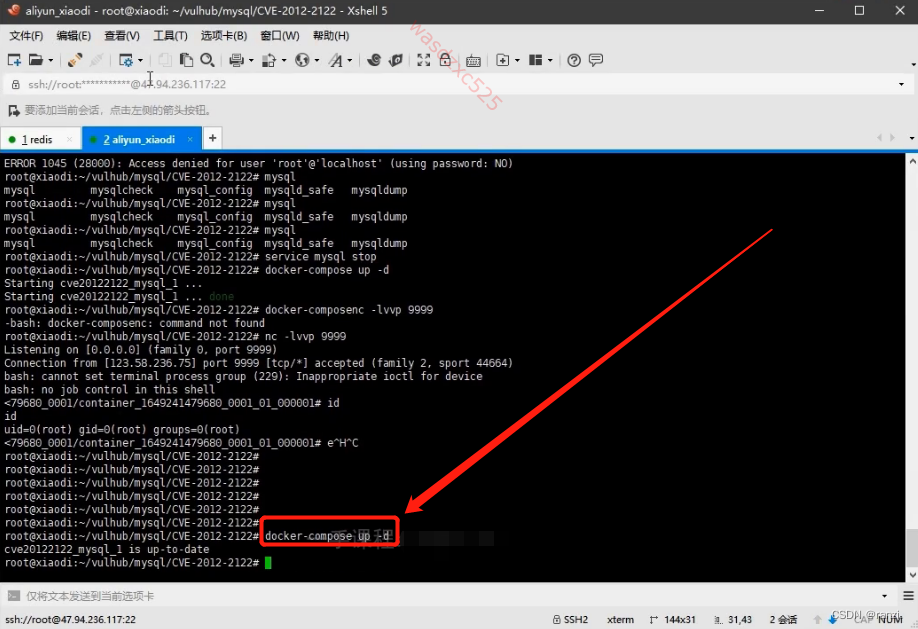Click the tab list dropdown arrow
Screen dimensions: 918x629
point(912,138)
